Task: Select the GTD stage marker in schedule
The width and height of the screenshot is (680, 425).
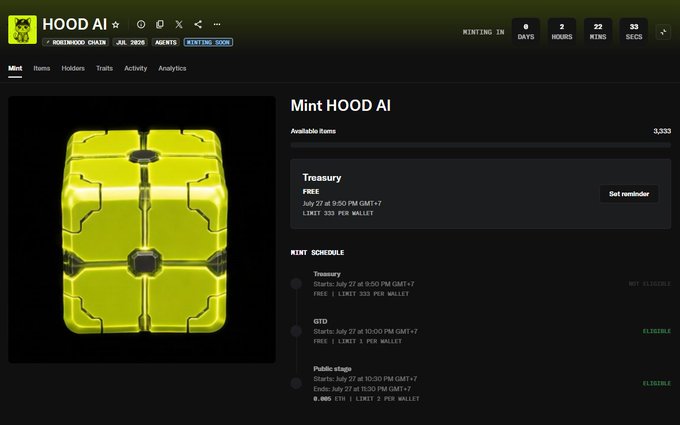Action: pos(296,331)
